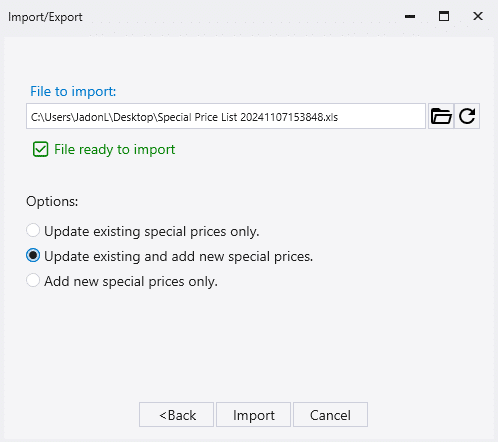
Task: Select the 'Add new special prices only' radio
Action: point(33,280)
